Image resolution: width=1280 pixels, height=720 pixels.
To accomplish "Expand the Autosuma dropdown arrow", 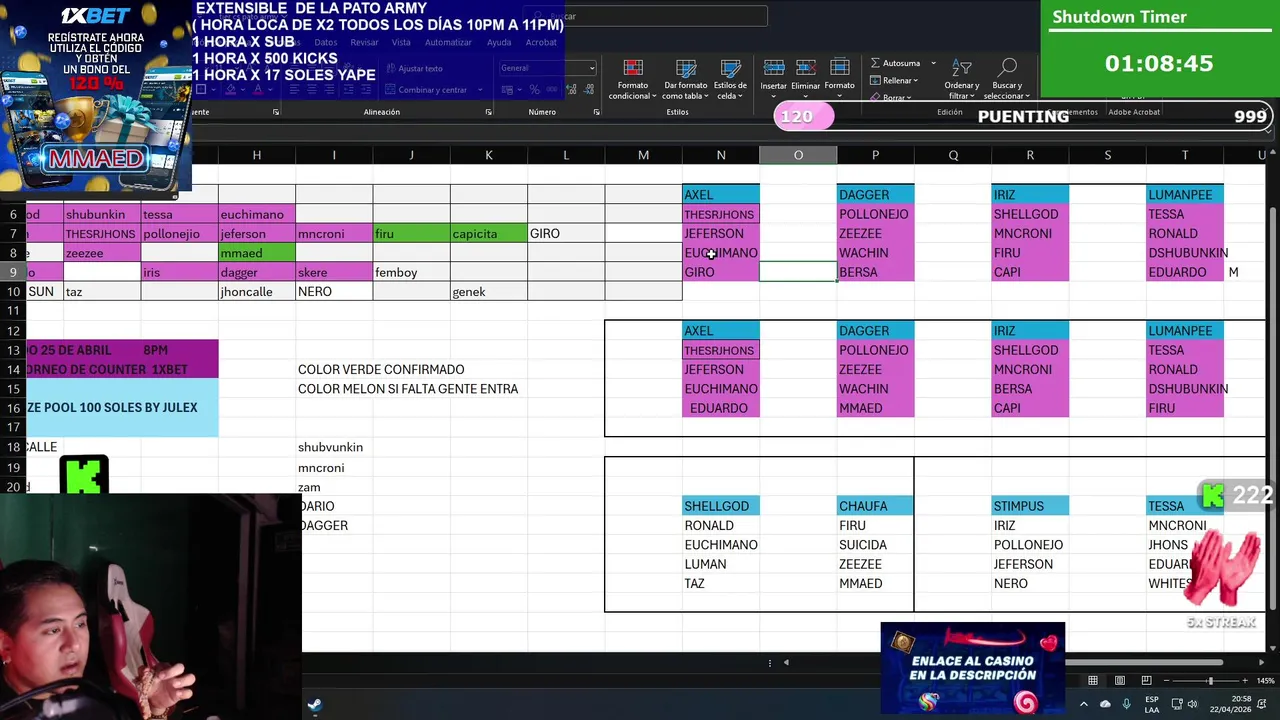I will click(933, 63).
